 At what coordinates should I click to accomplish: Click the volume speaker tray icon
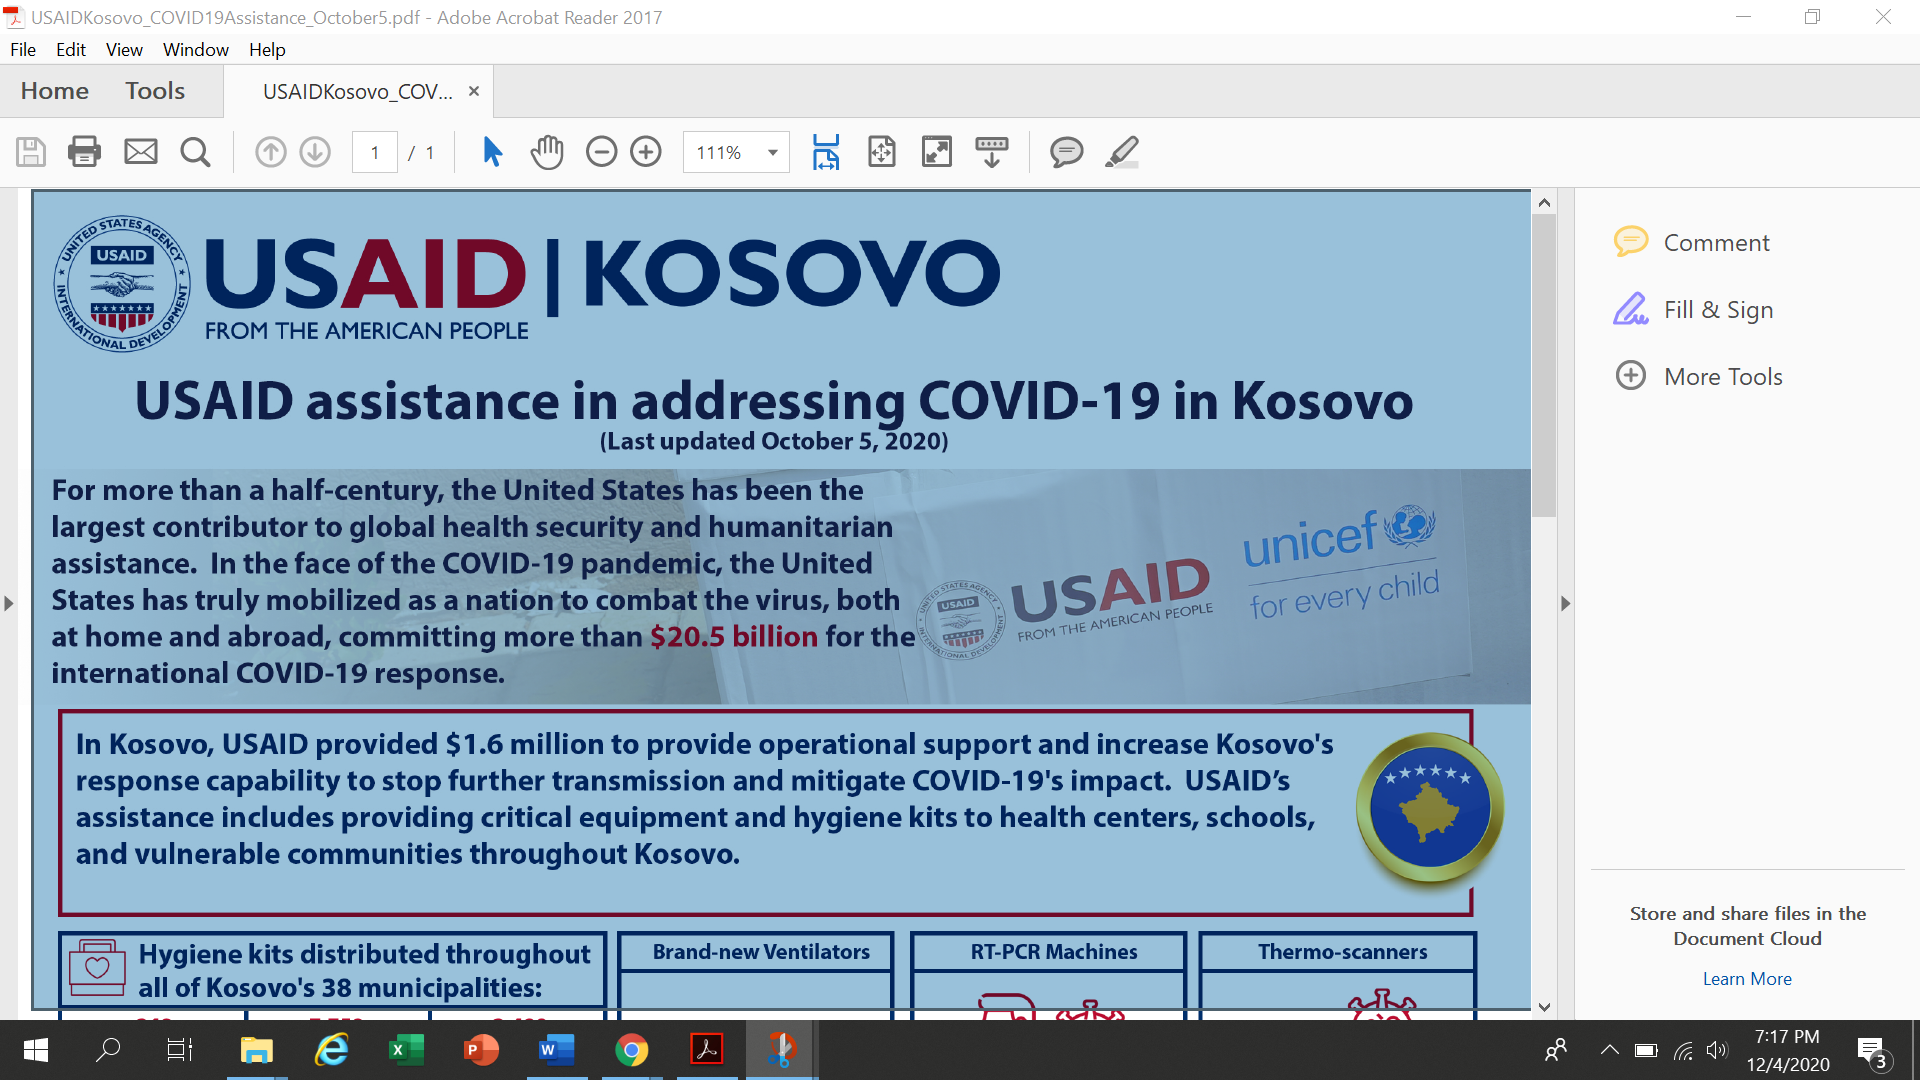1717,1050
